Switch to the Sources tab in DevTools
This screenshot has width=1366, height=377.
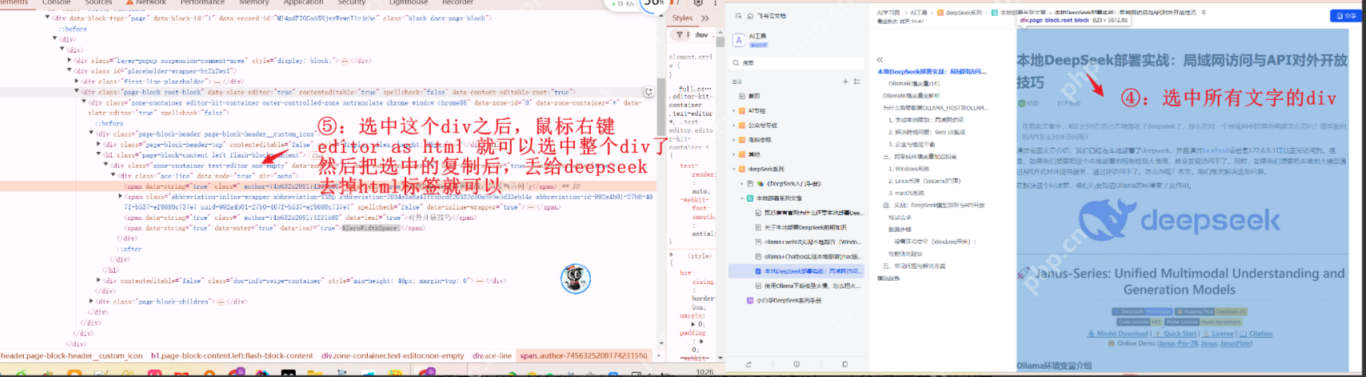coord(97,3)
